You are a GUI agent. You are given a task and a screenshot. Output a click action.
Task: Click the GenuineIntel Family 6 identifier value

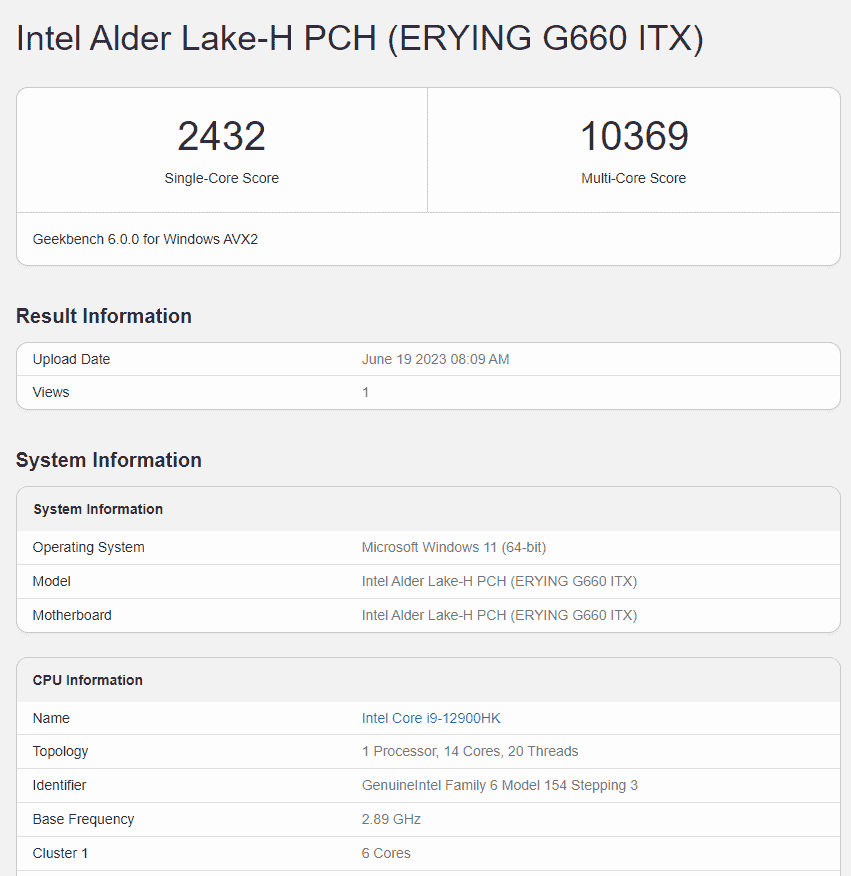click(x=499, y=785)
